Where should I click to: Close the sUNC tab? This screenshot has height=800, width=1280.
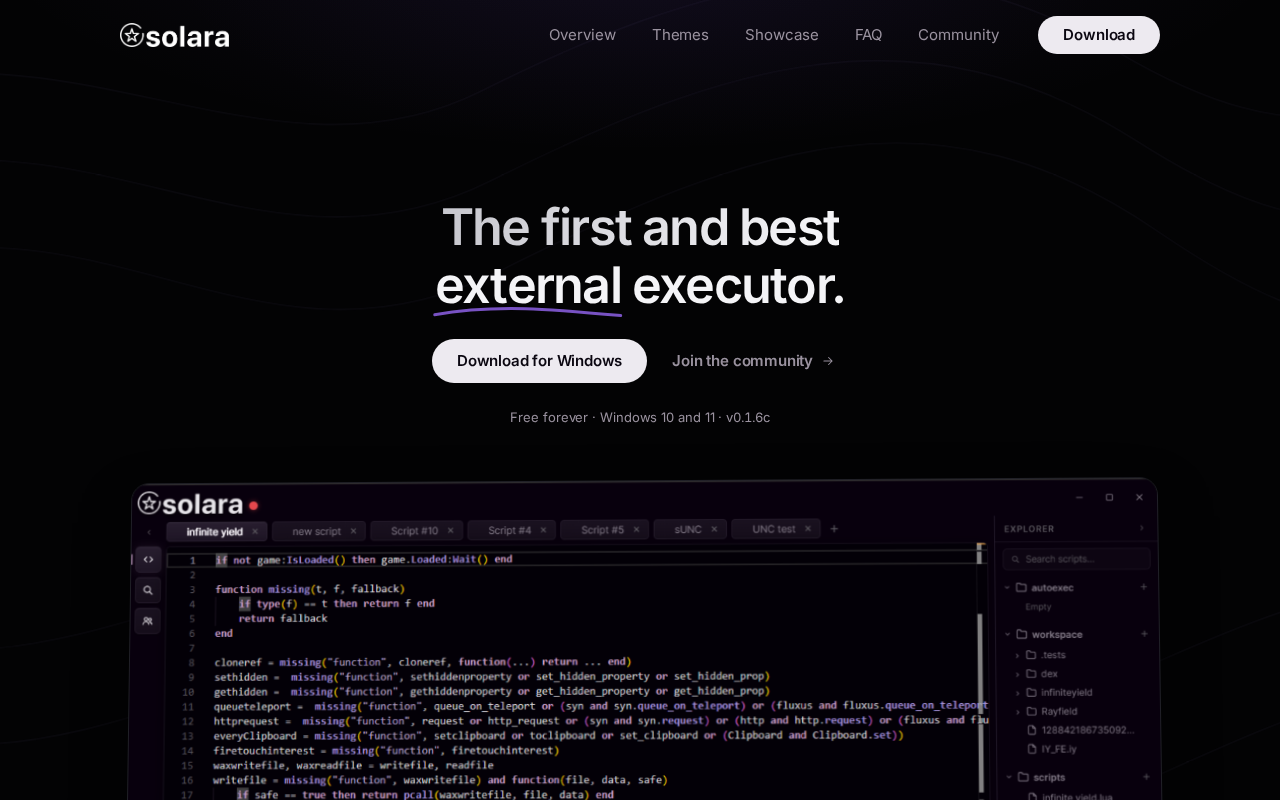coord(714,530)
